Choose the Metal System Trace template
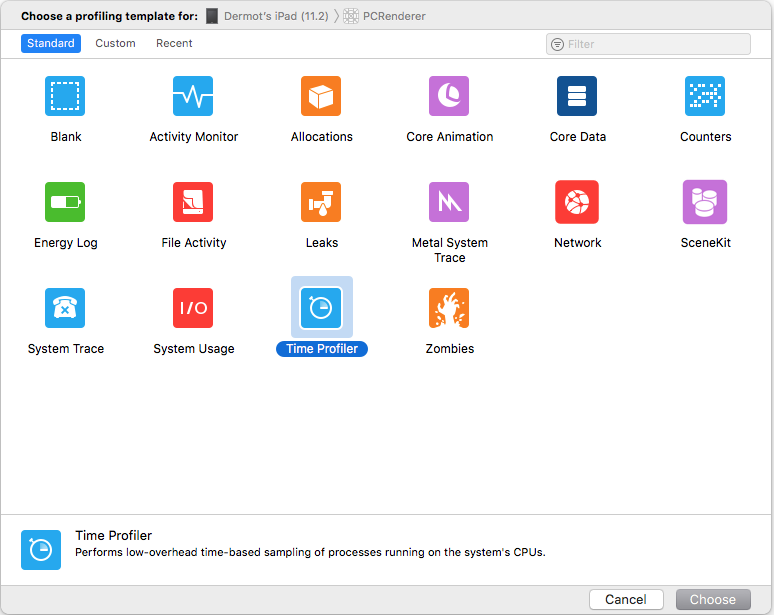Viewport: 774px width, 615px height. (x=449, y=202)
